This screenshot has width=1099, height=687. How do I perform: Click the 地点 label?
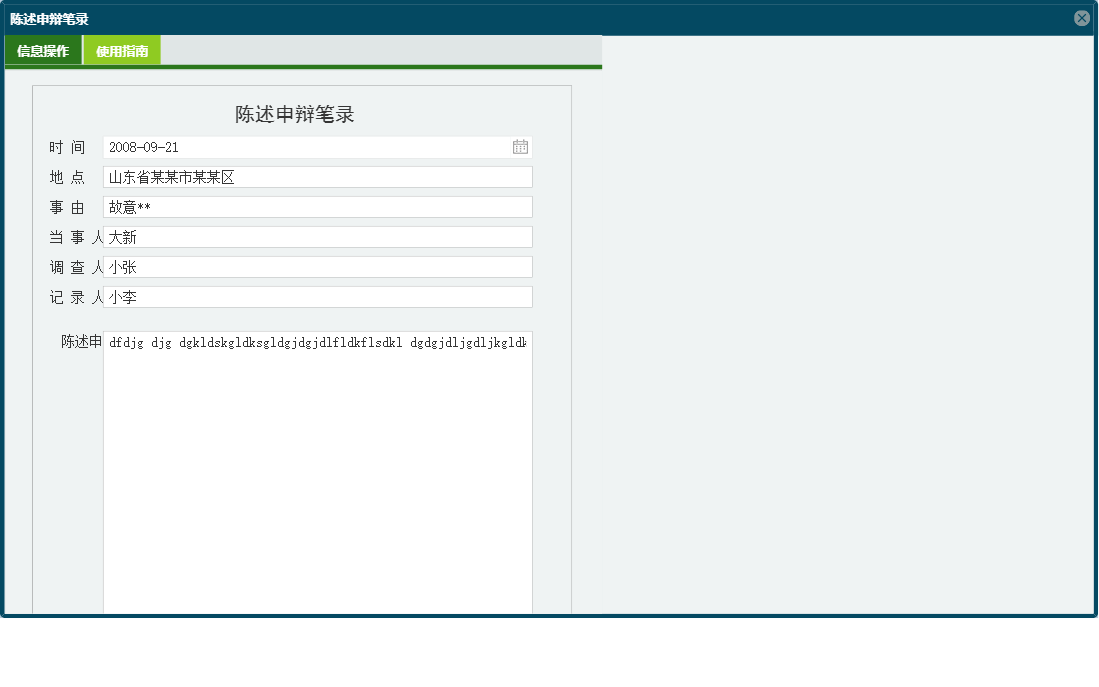[67, 177]
